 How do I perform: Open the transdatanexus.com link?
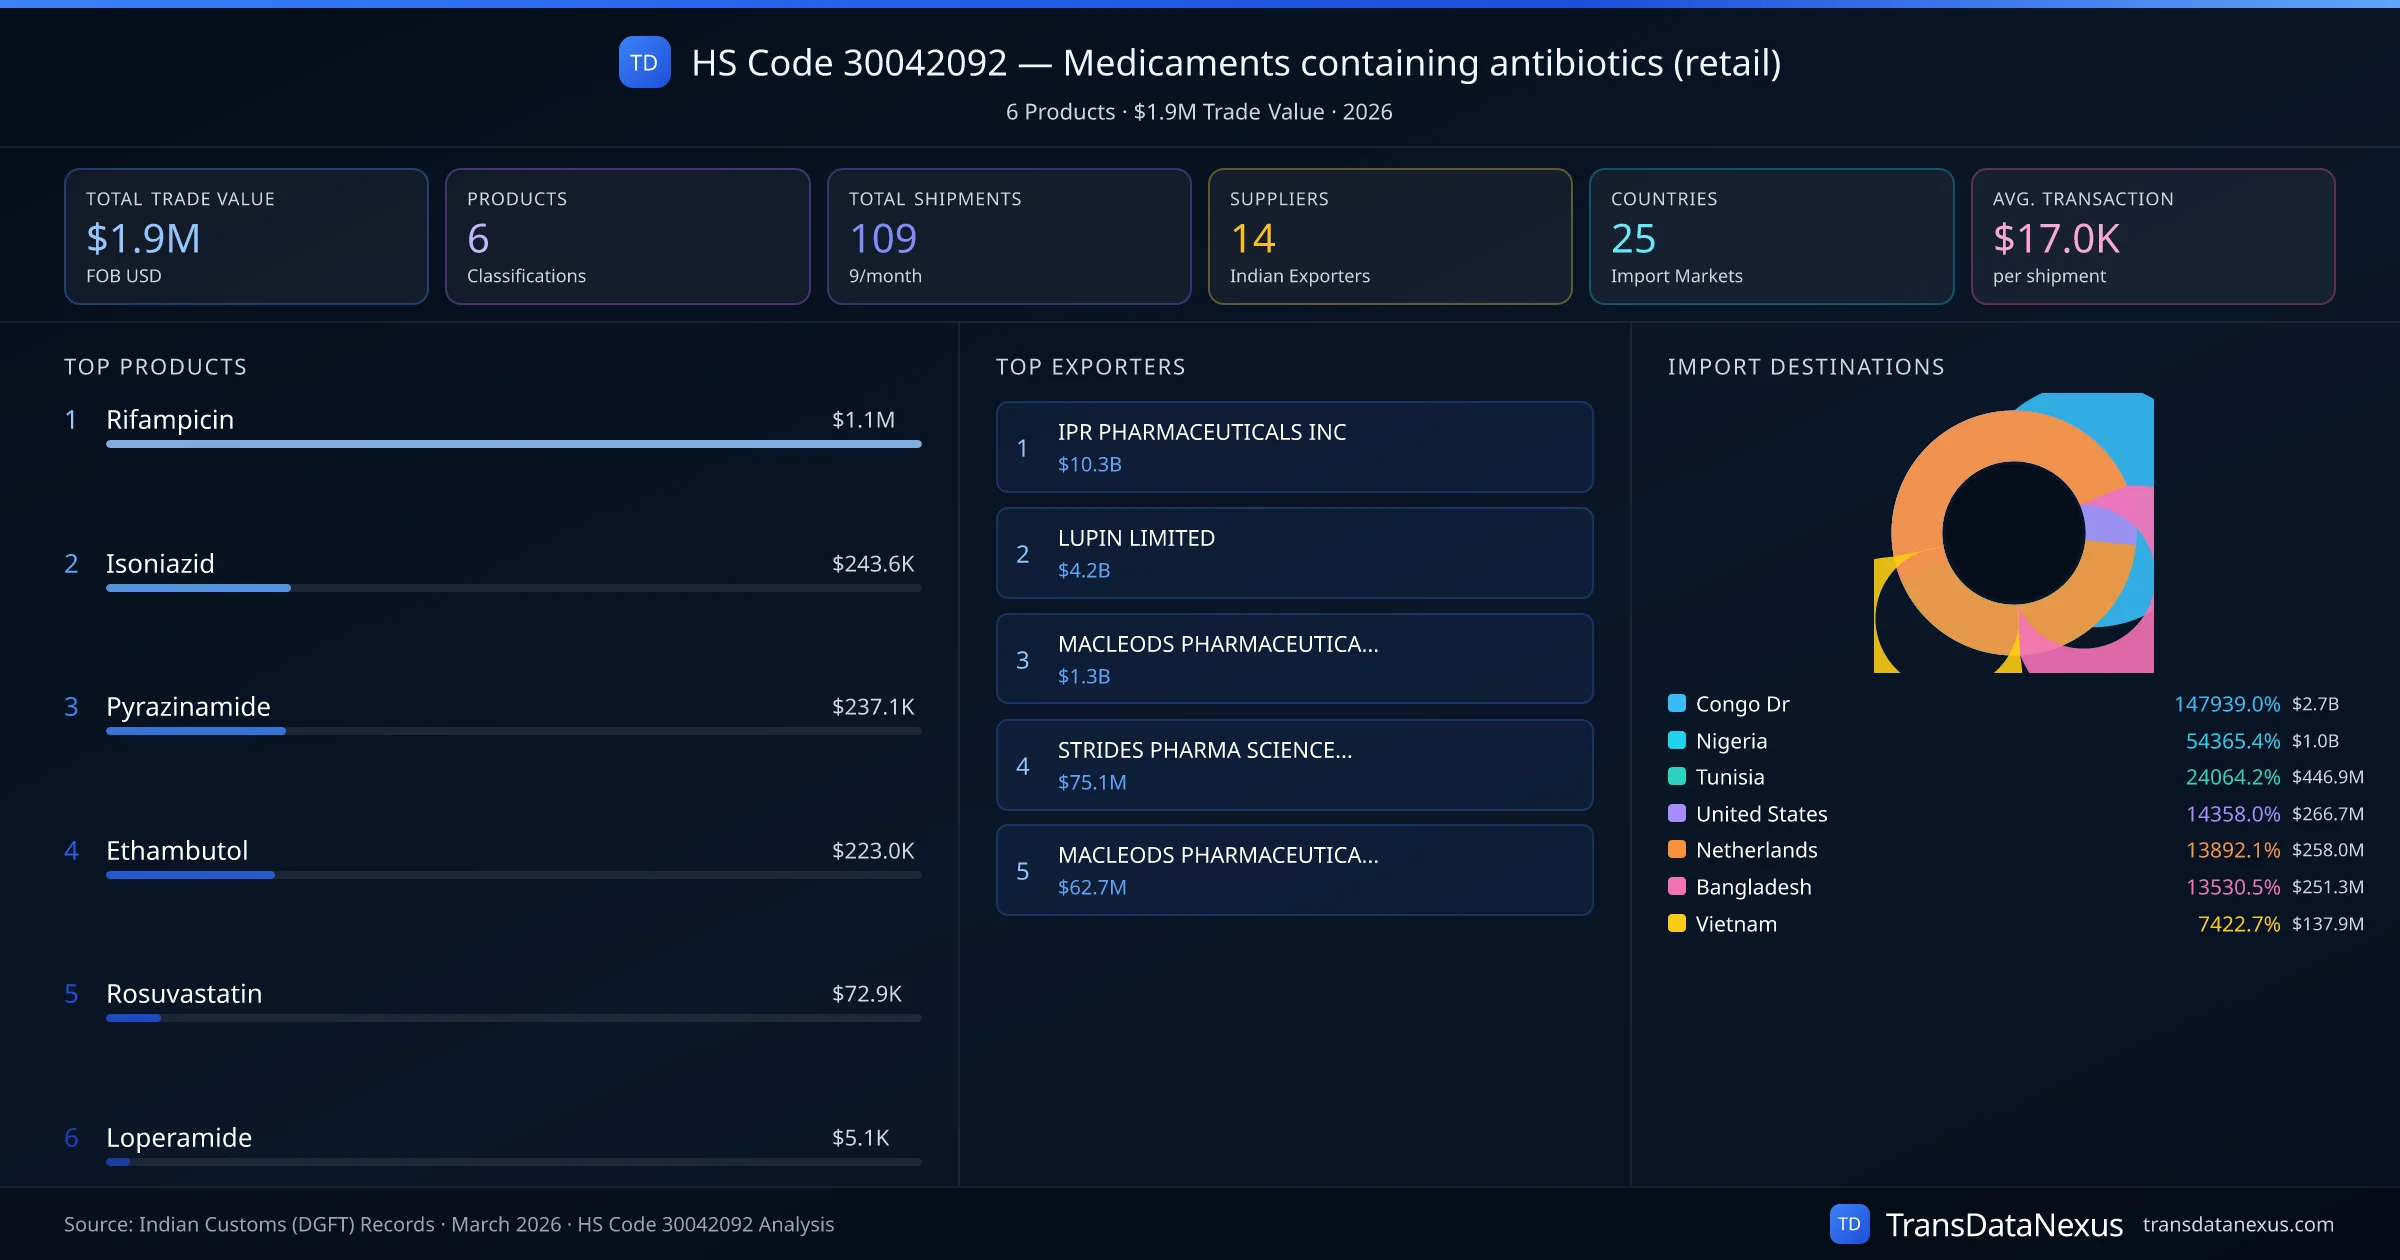click(x=2237, y=1224)
